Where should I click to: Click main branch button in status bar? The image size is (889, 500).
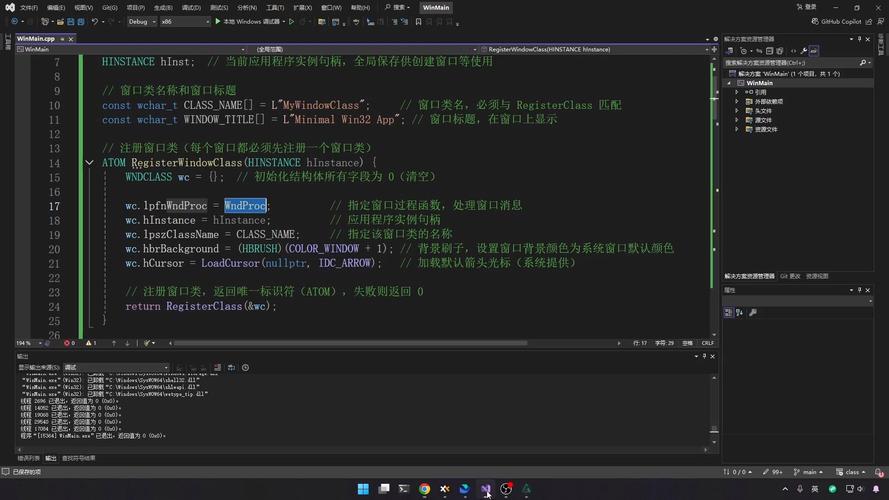pyautogui.click(x=808, y=472)
